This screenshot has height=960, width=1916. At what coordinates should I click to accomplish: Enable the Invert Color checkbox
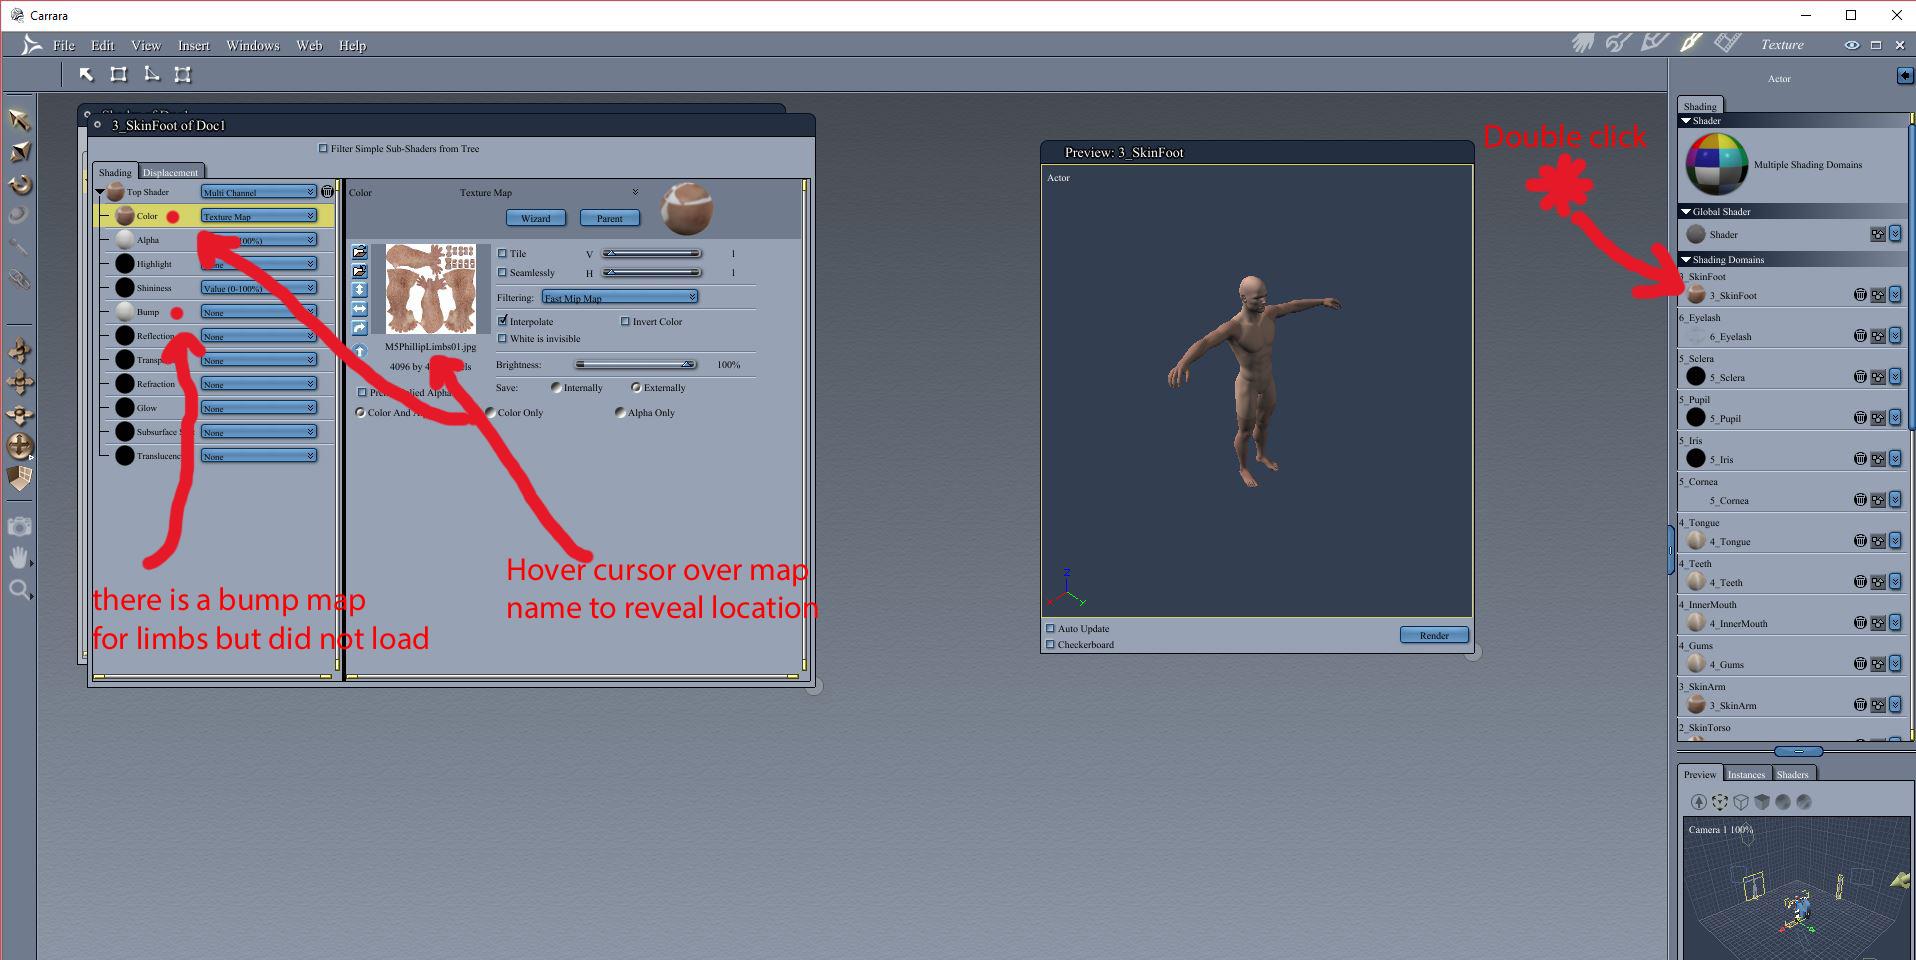click(625, 322)
